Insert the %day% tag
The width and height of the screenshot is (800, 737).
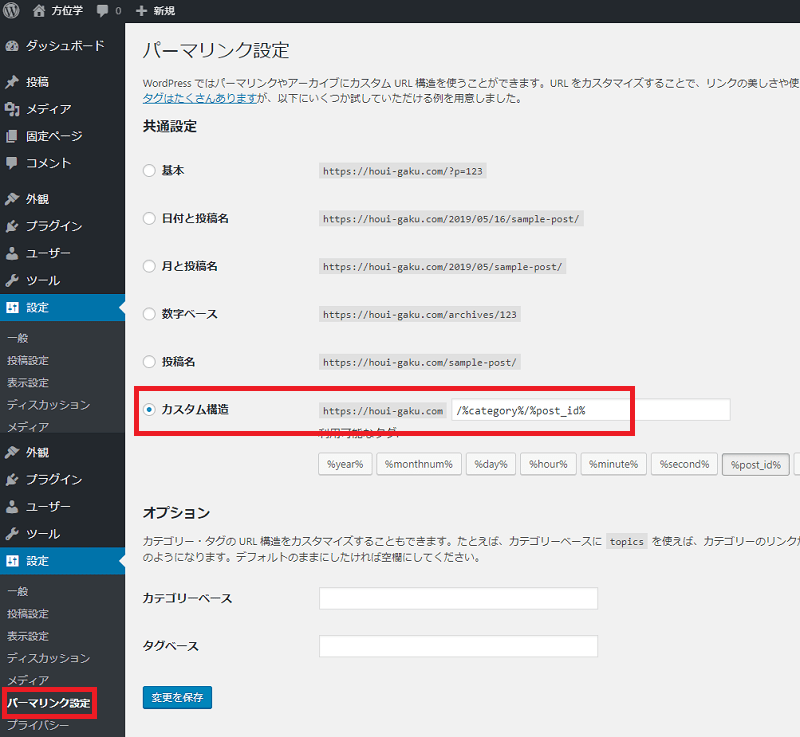490,464
